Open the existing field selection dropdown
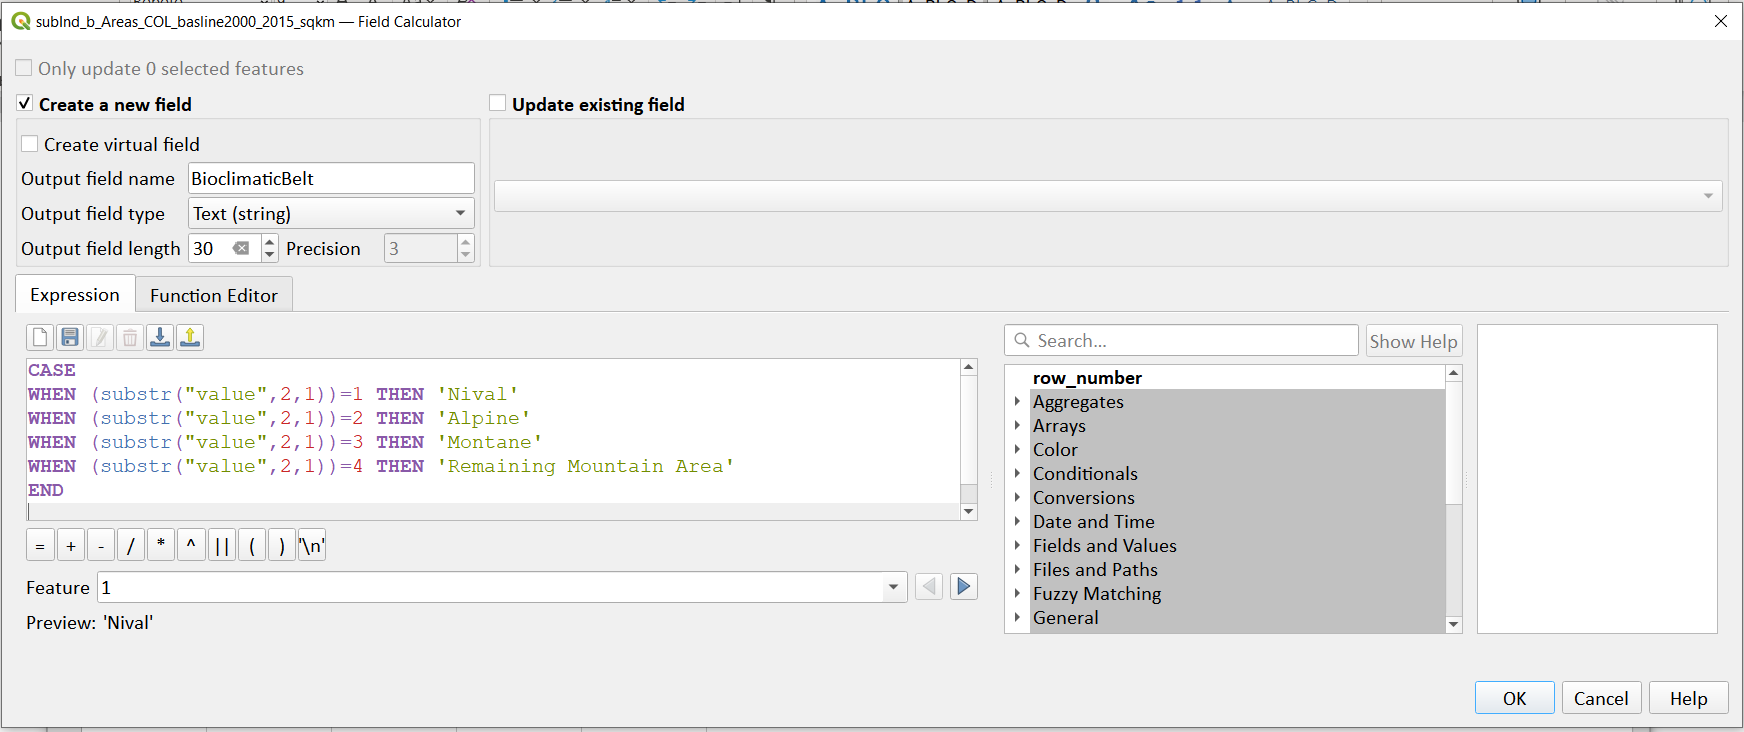The width and height of the screenshot is (1744, 732). [x=1108, y=196]
